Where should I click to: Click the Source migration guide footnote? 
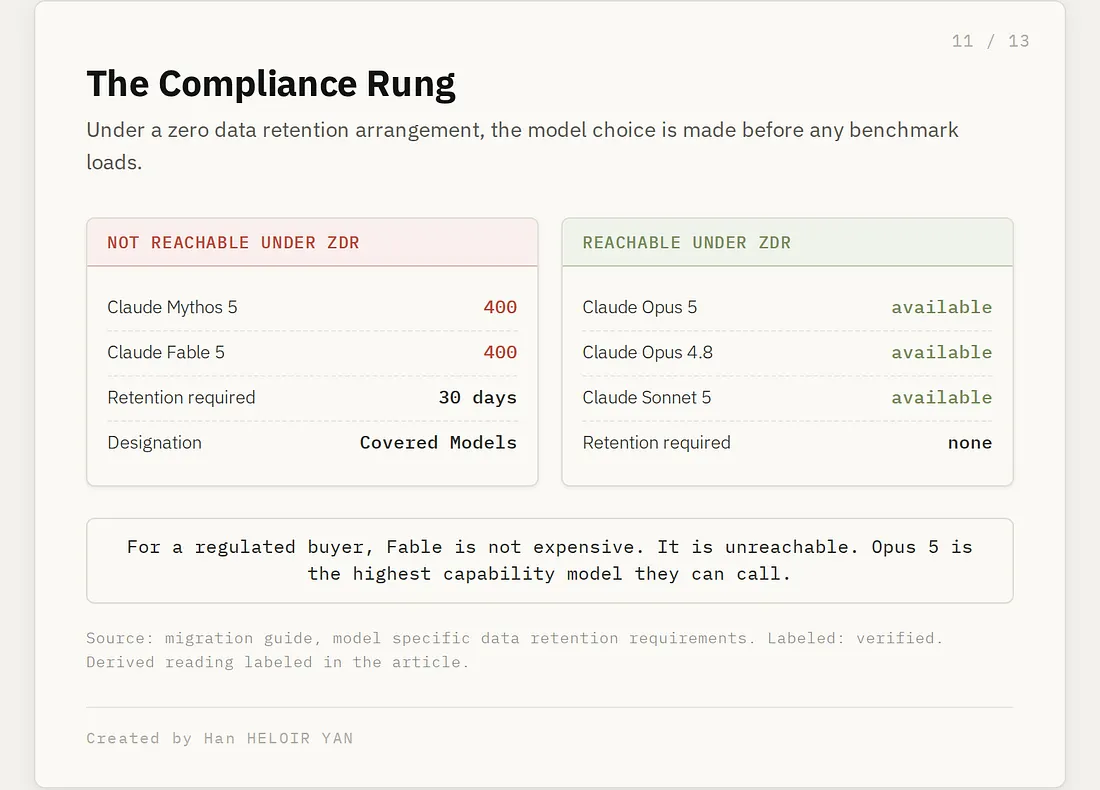[x=514, y=650]
